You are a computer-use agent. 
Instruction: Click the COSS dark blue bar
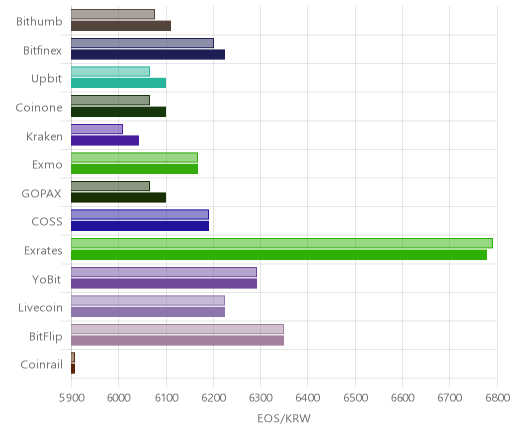point(140,226)
